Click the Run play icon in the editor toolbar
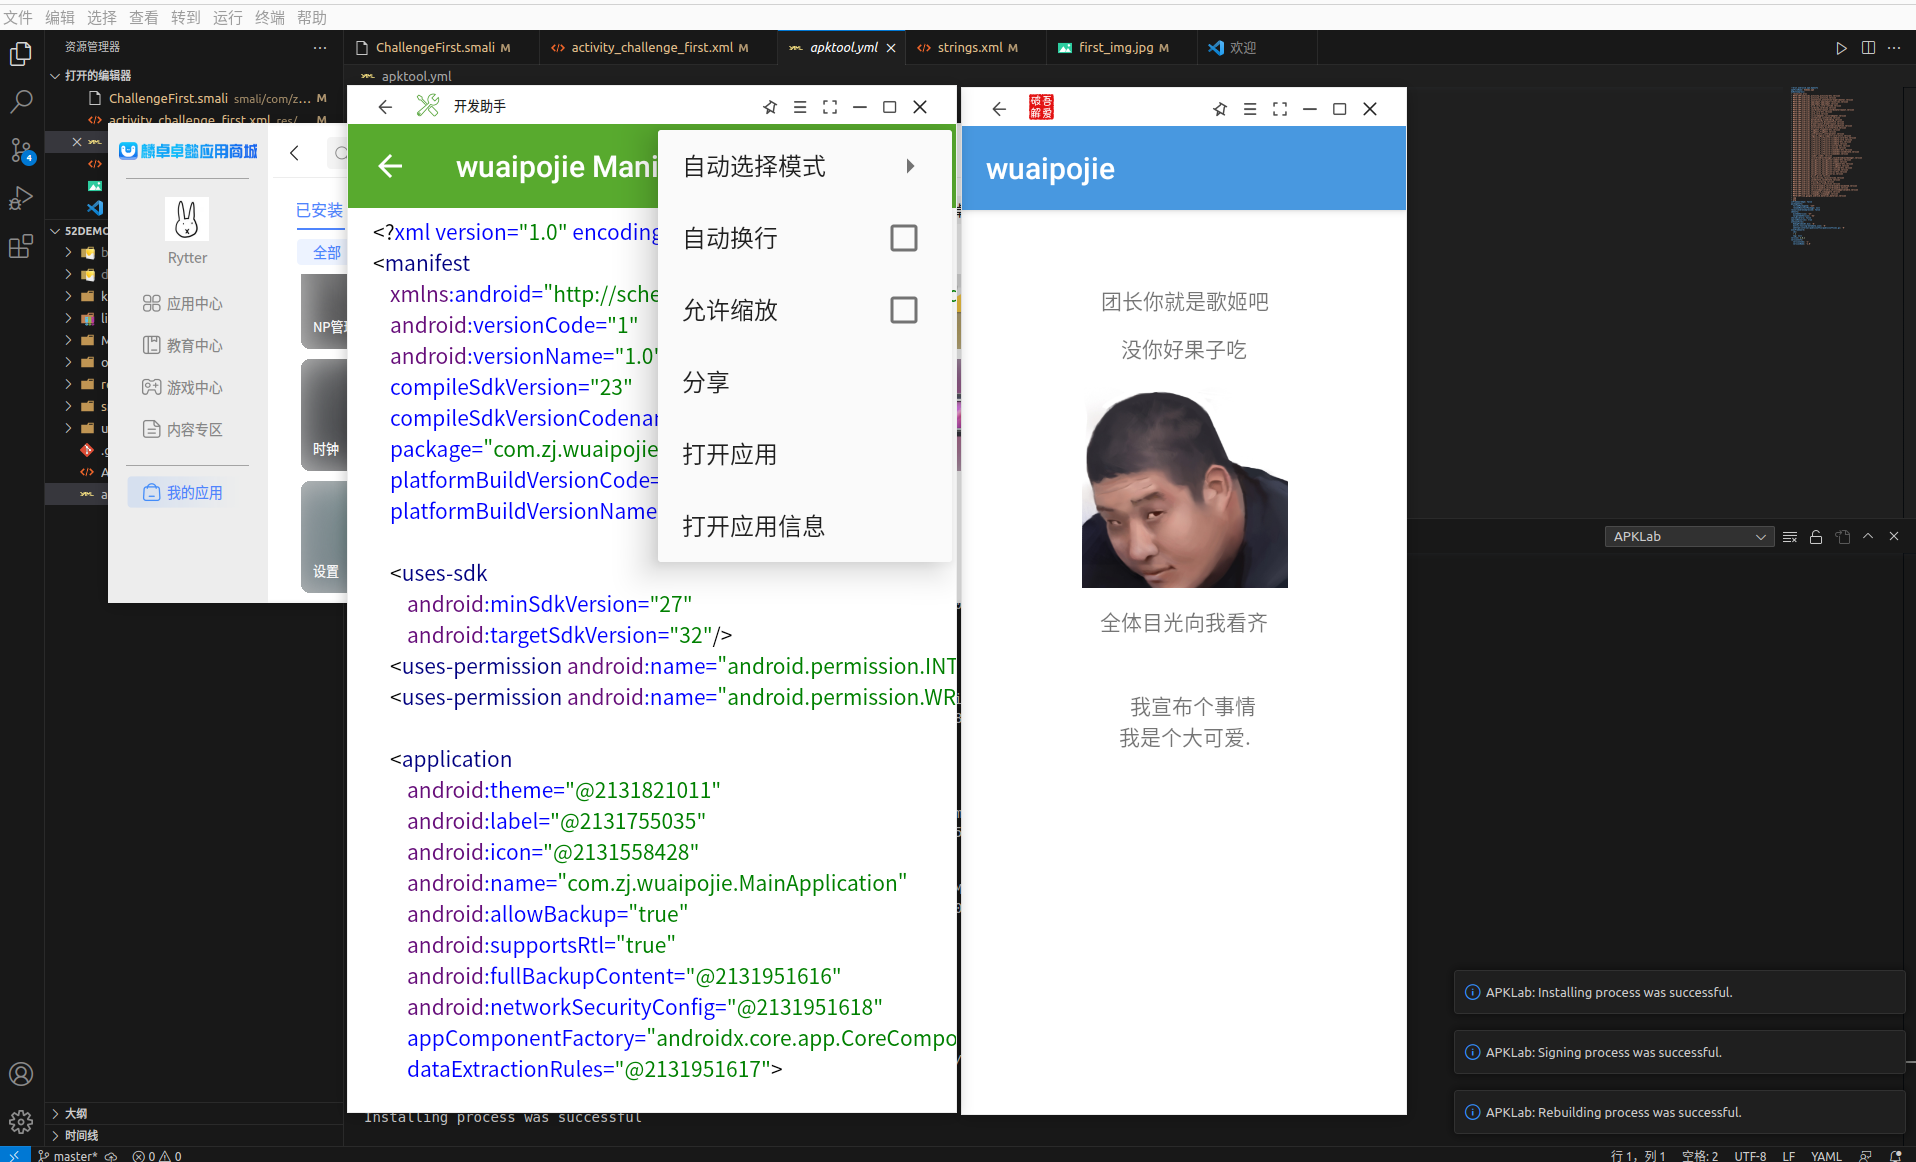The width and height of the screenshot is (1916, 1162). click(x=1841, y=48)
